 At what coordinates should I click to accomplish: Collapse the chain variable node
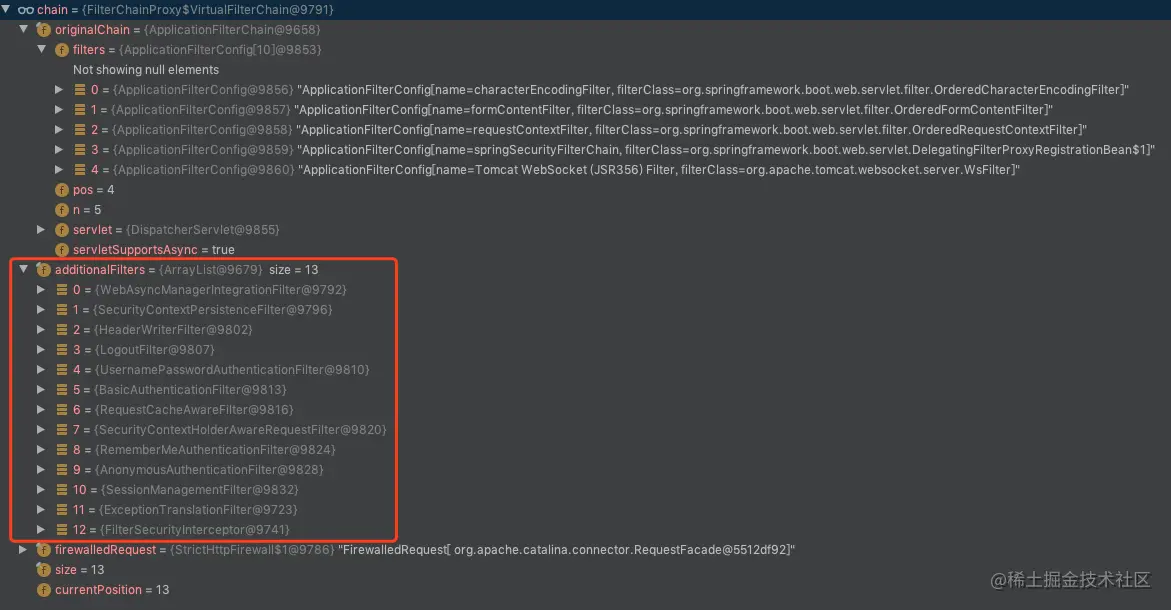tap(6, 9)
